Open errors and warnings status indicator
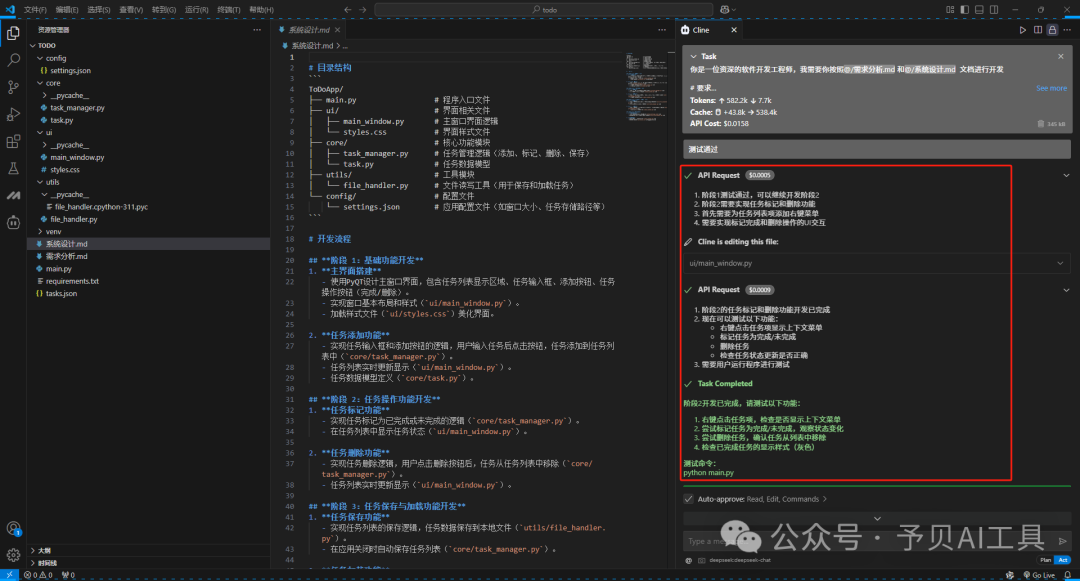Image resolution: width=1080 pixels, height=581 pixels. pos(39,575)
